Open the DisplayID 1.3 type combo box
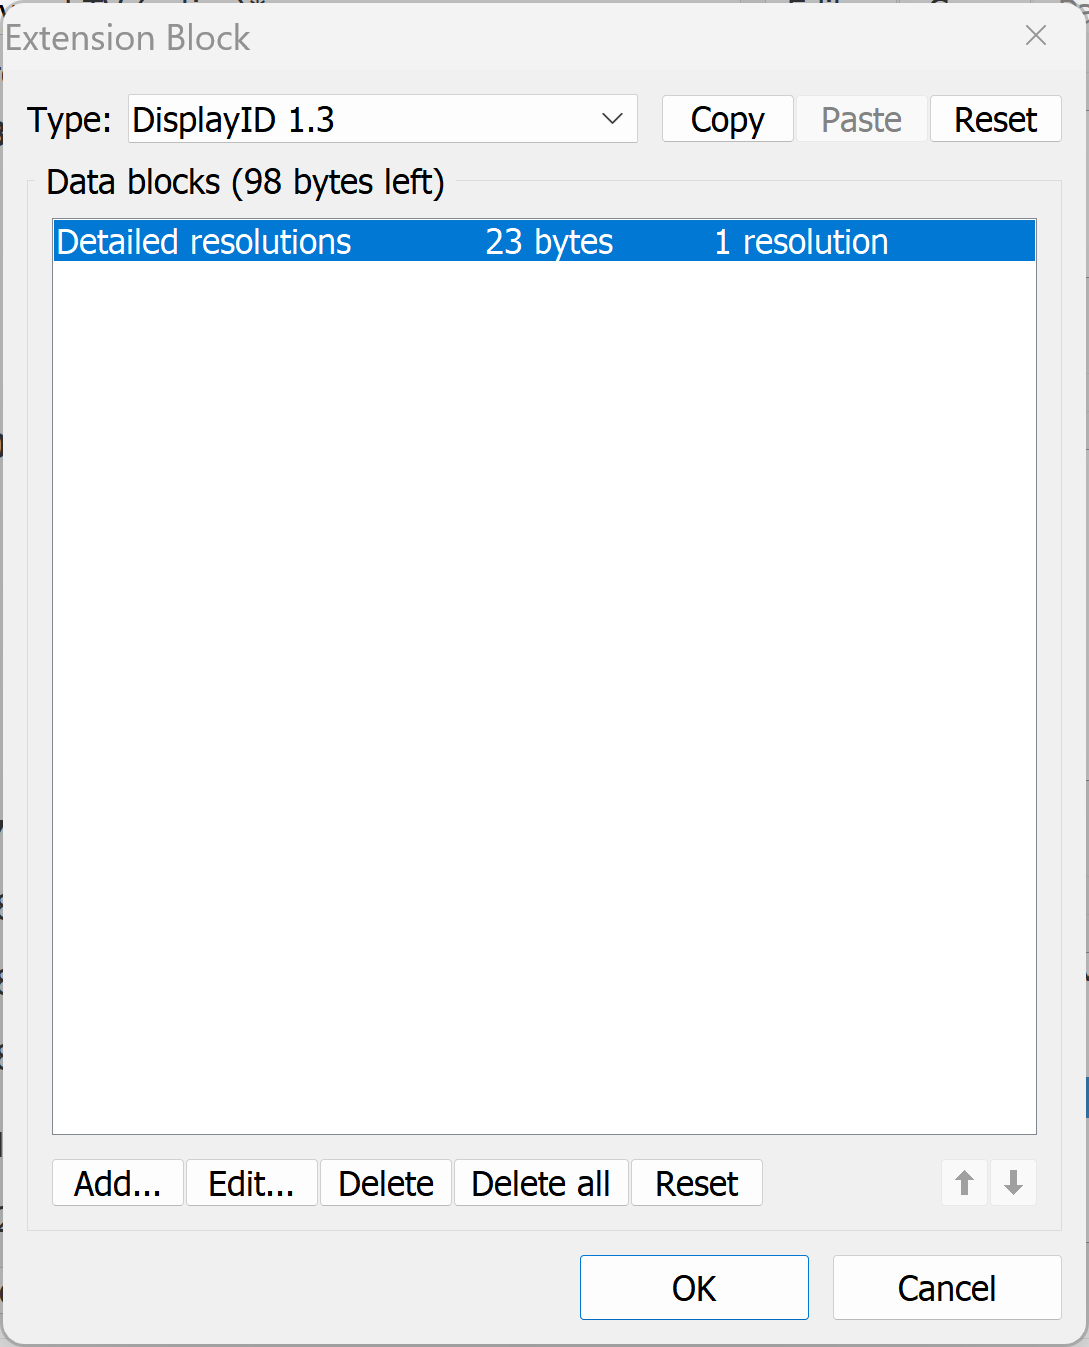The height and width of the screenshot is (1347, 1089). pos(383,119)
